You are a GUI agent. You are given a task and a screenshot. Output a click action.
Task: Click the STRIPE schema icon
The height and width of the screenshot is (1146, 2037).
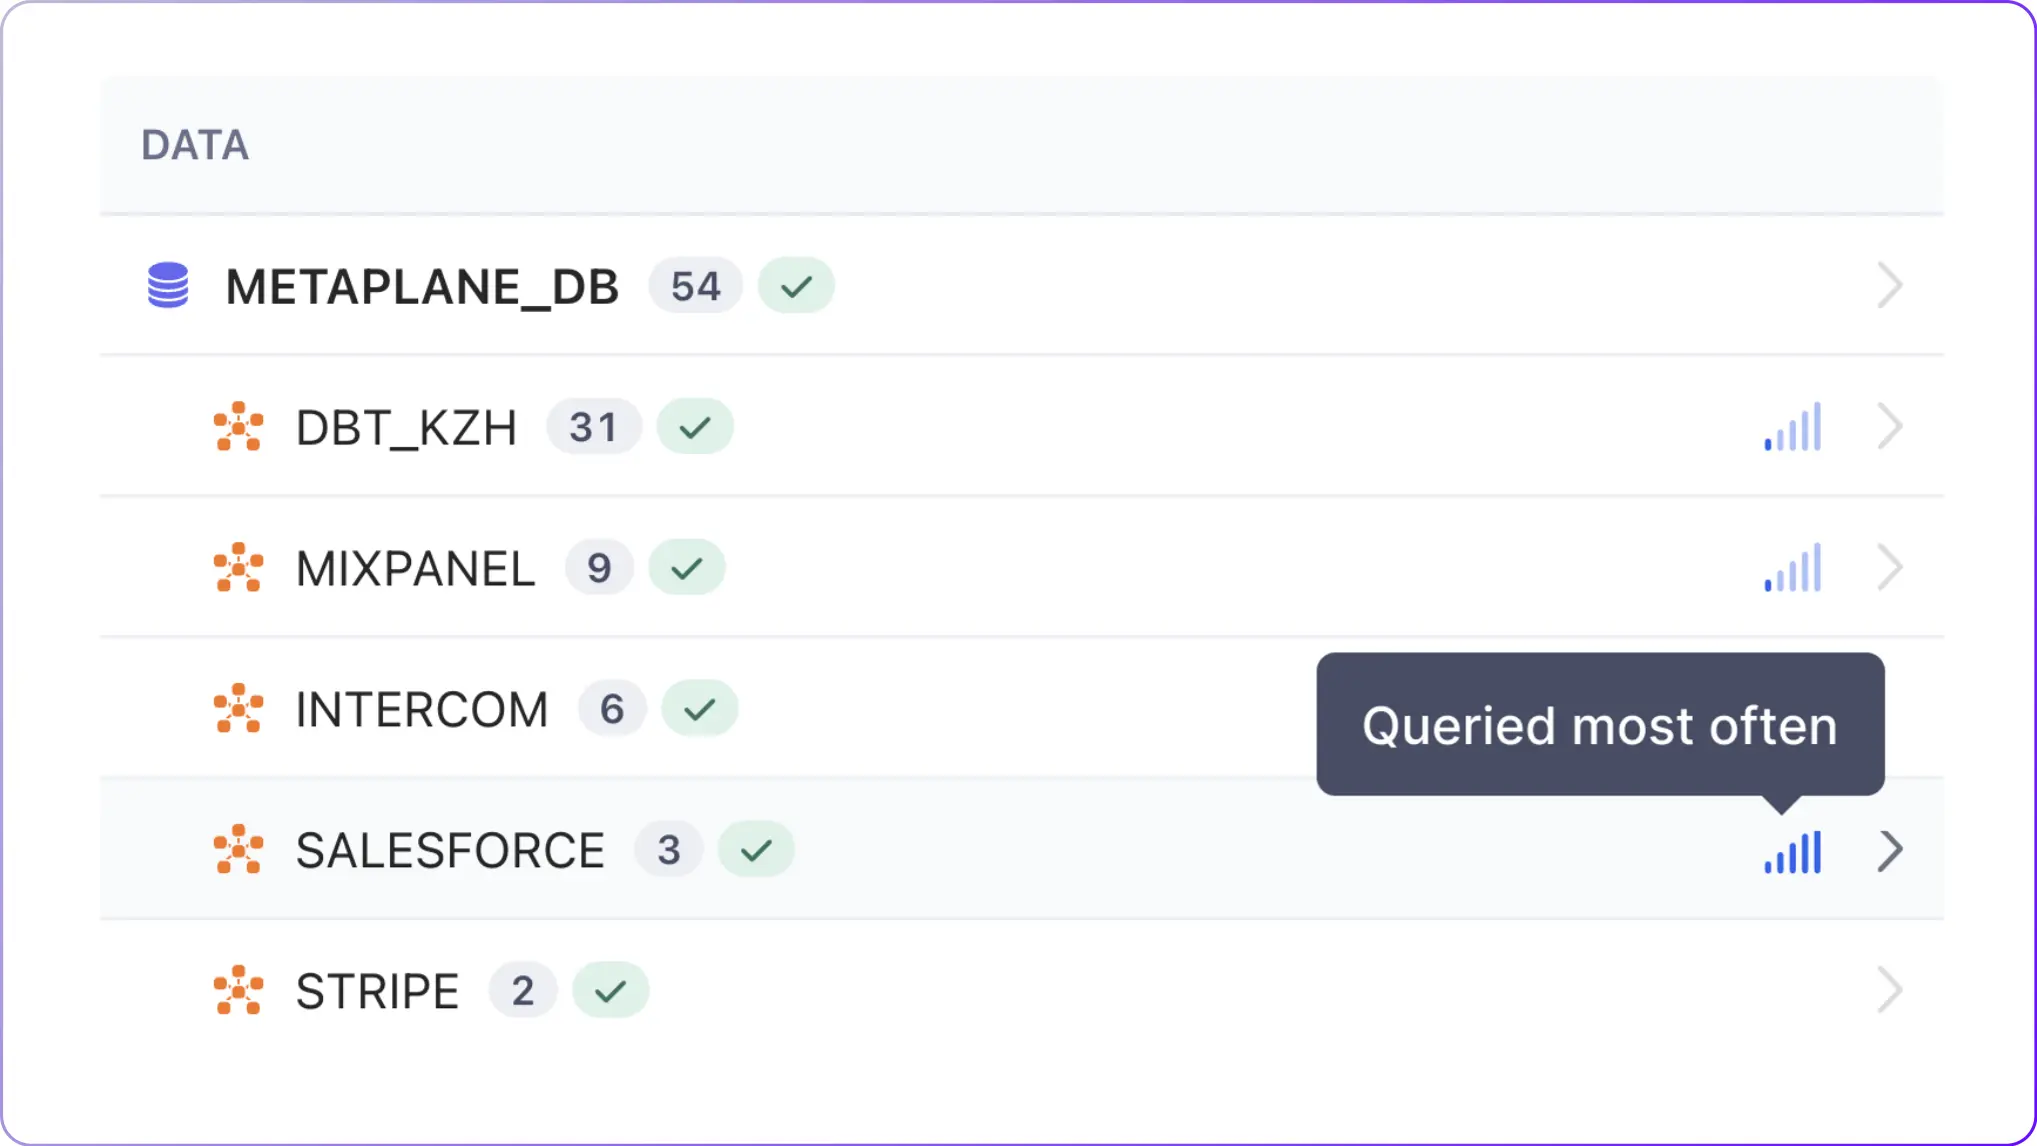click(x=238, y=991)
